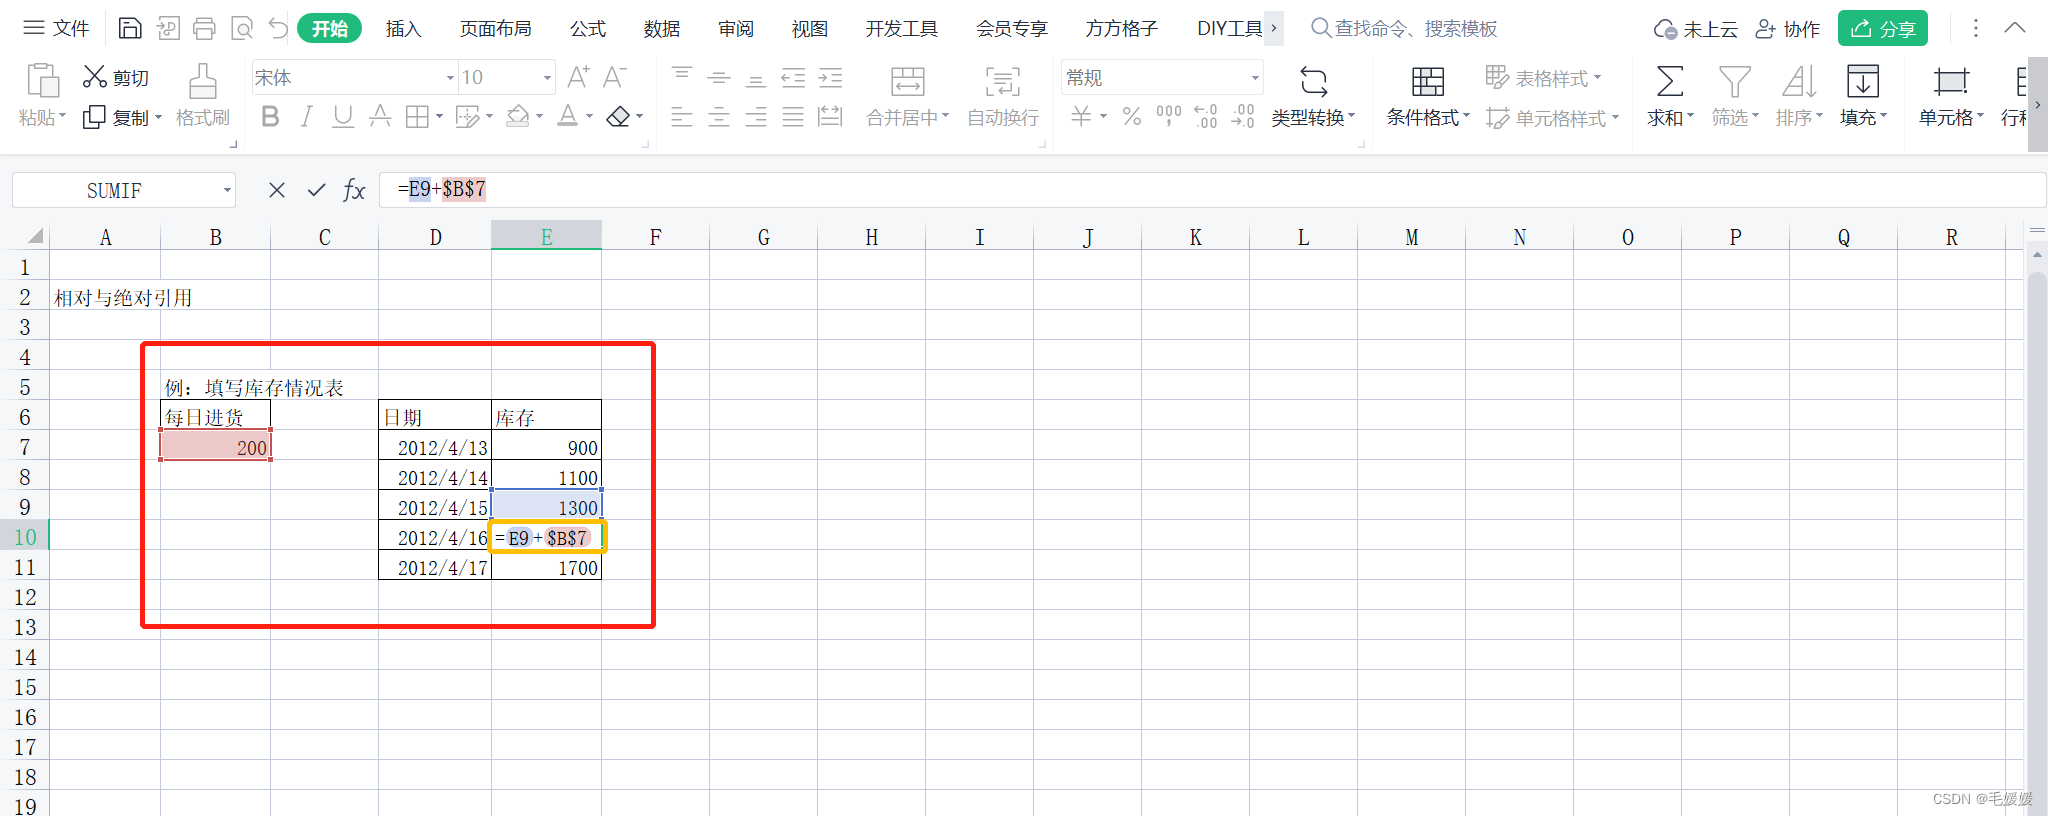Image resolution: width=2048 pixels, height=816 pixels.
Task: Click the Print icon in quick access bar
Action: pyautogui.click(x=205, y=28)
